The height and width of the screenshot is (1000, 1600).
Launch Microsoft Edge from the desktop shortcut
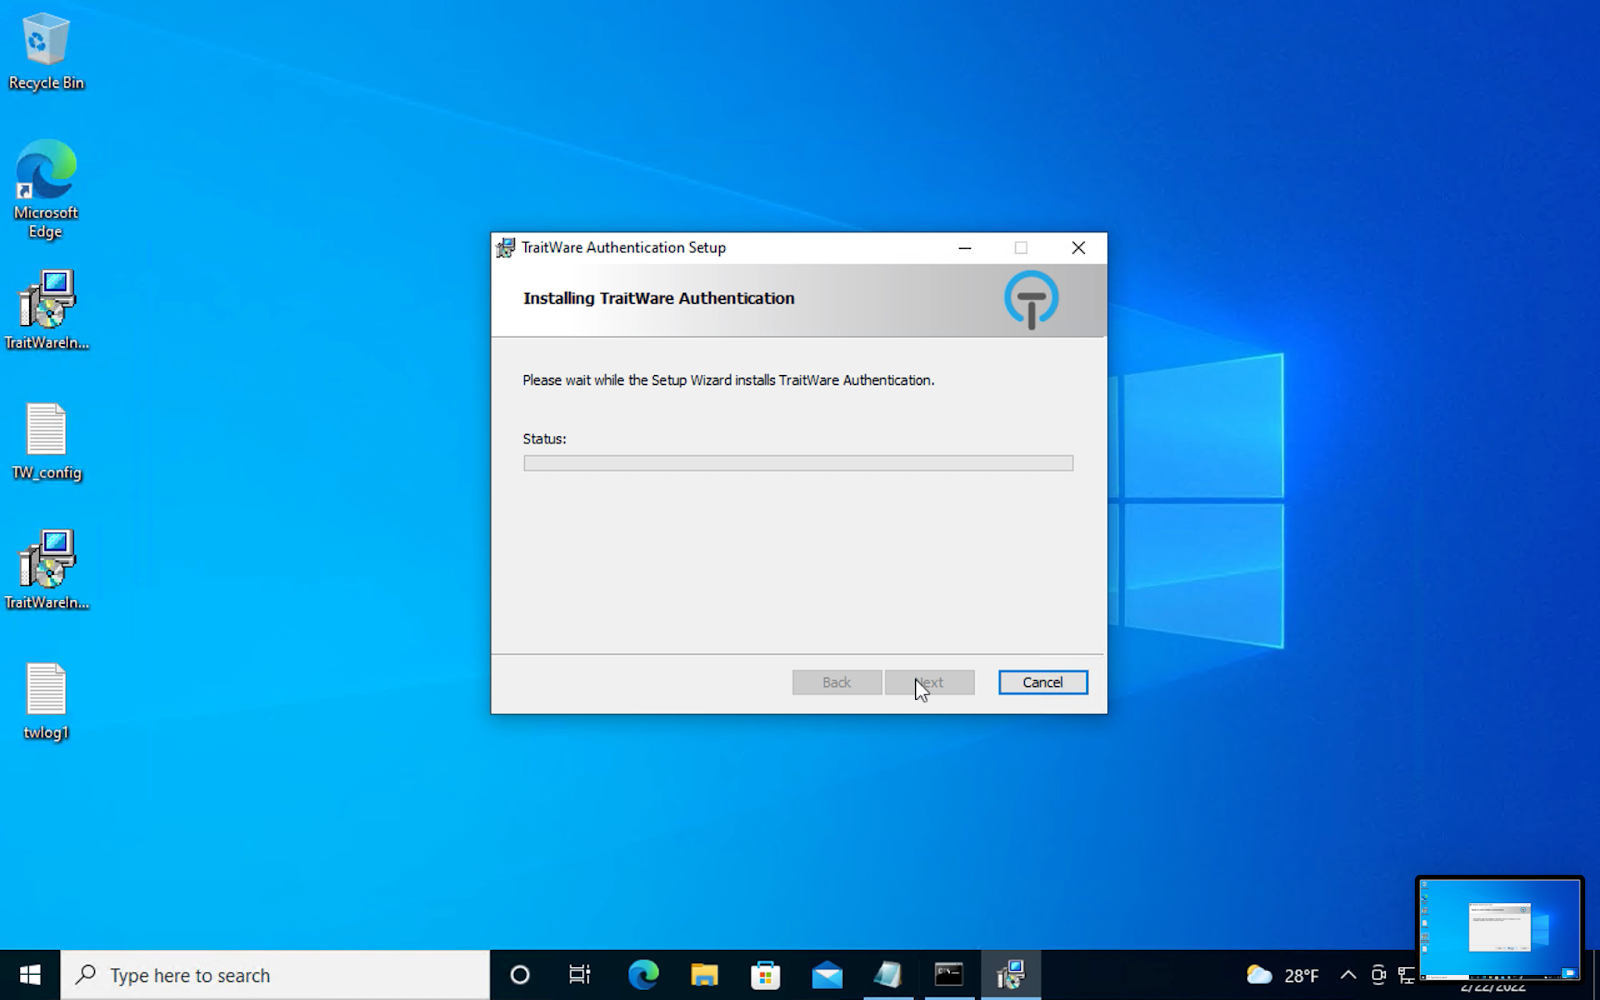(x=46, y=189)
